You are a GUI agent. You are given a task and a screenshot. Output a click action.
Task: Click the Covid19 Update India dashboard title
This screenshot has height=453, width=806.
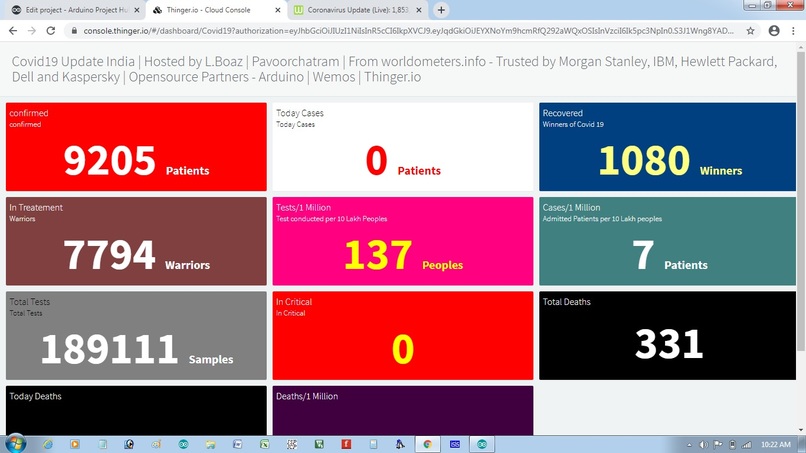pyautogui.click(x=394, y=69)
